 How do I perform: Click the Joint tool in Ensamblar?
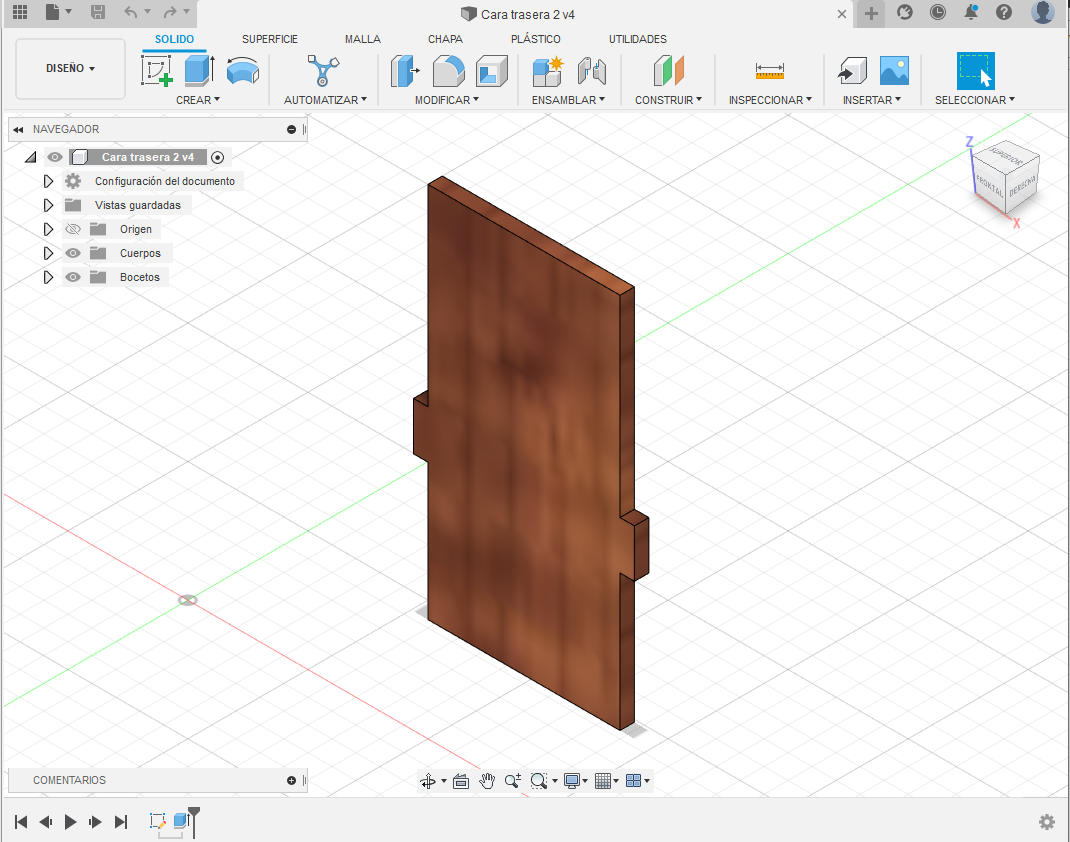click(593, 71)
